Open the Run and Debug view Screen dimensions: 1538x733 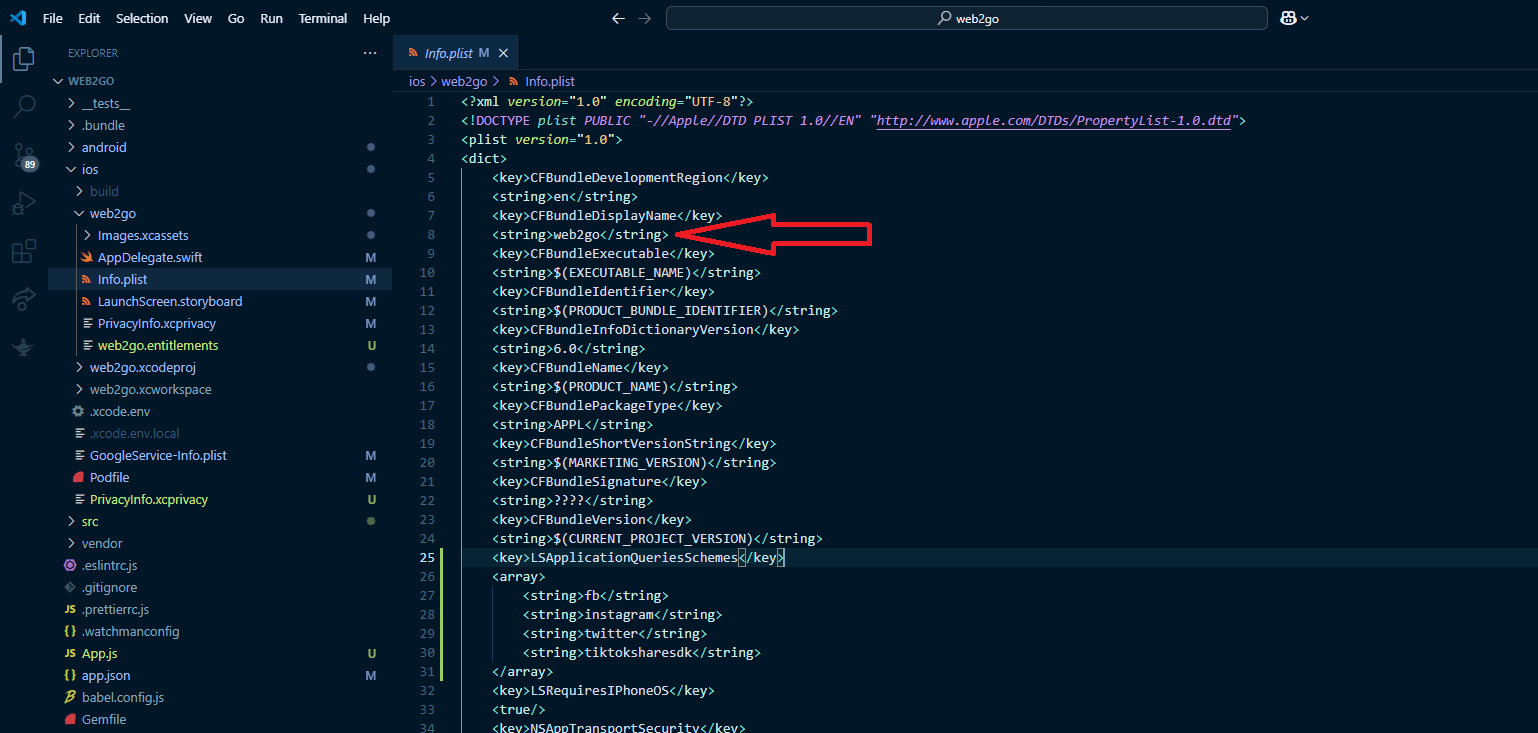click(x=24, y=203)
